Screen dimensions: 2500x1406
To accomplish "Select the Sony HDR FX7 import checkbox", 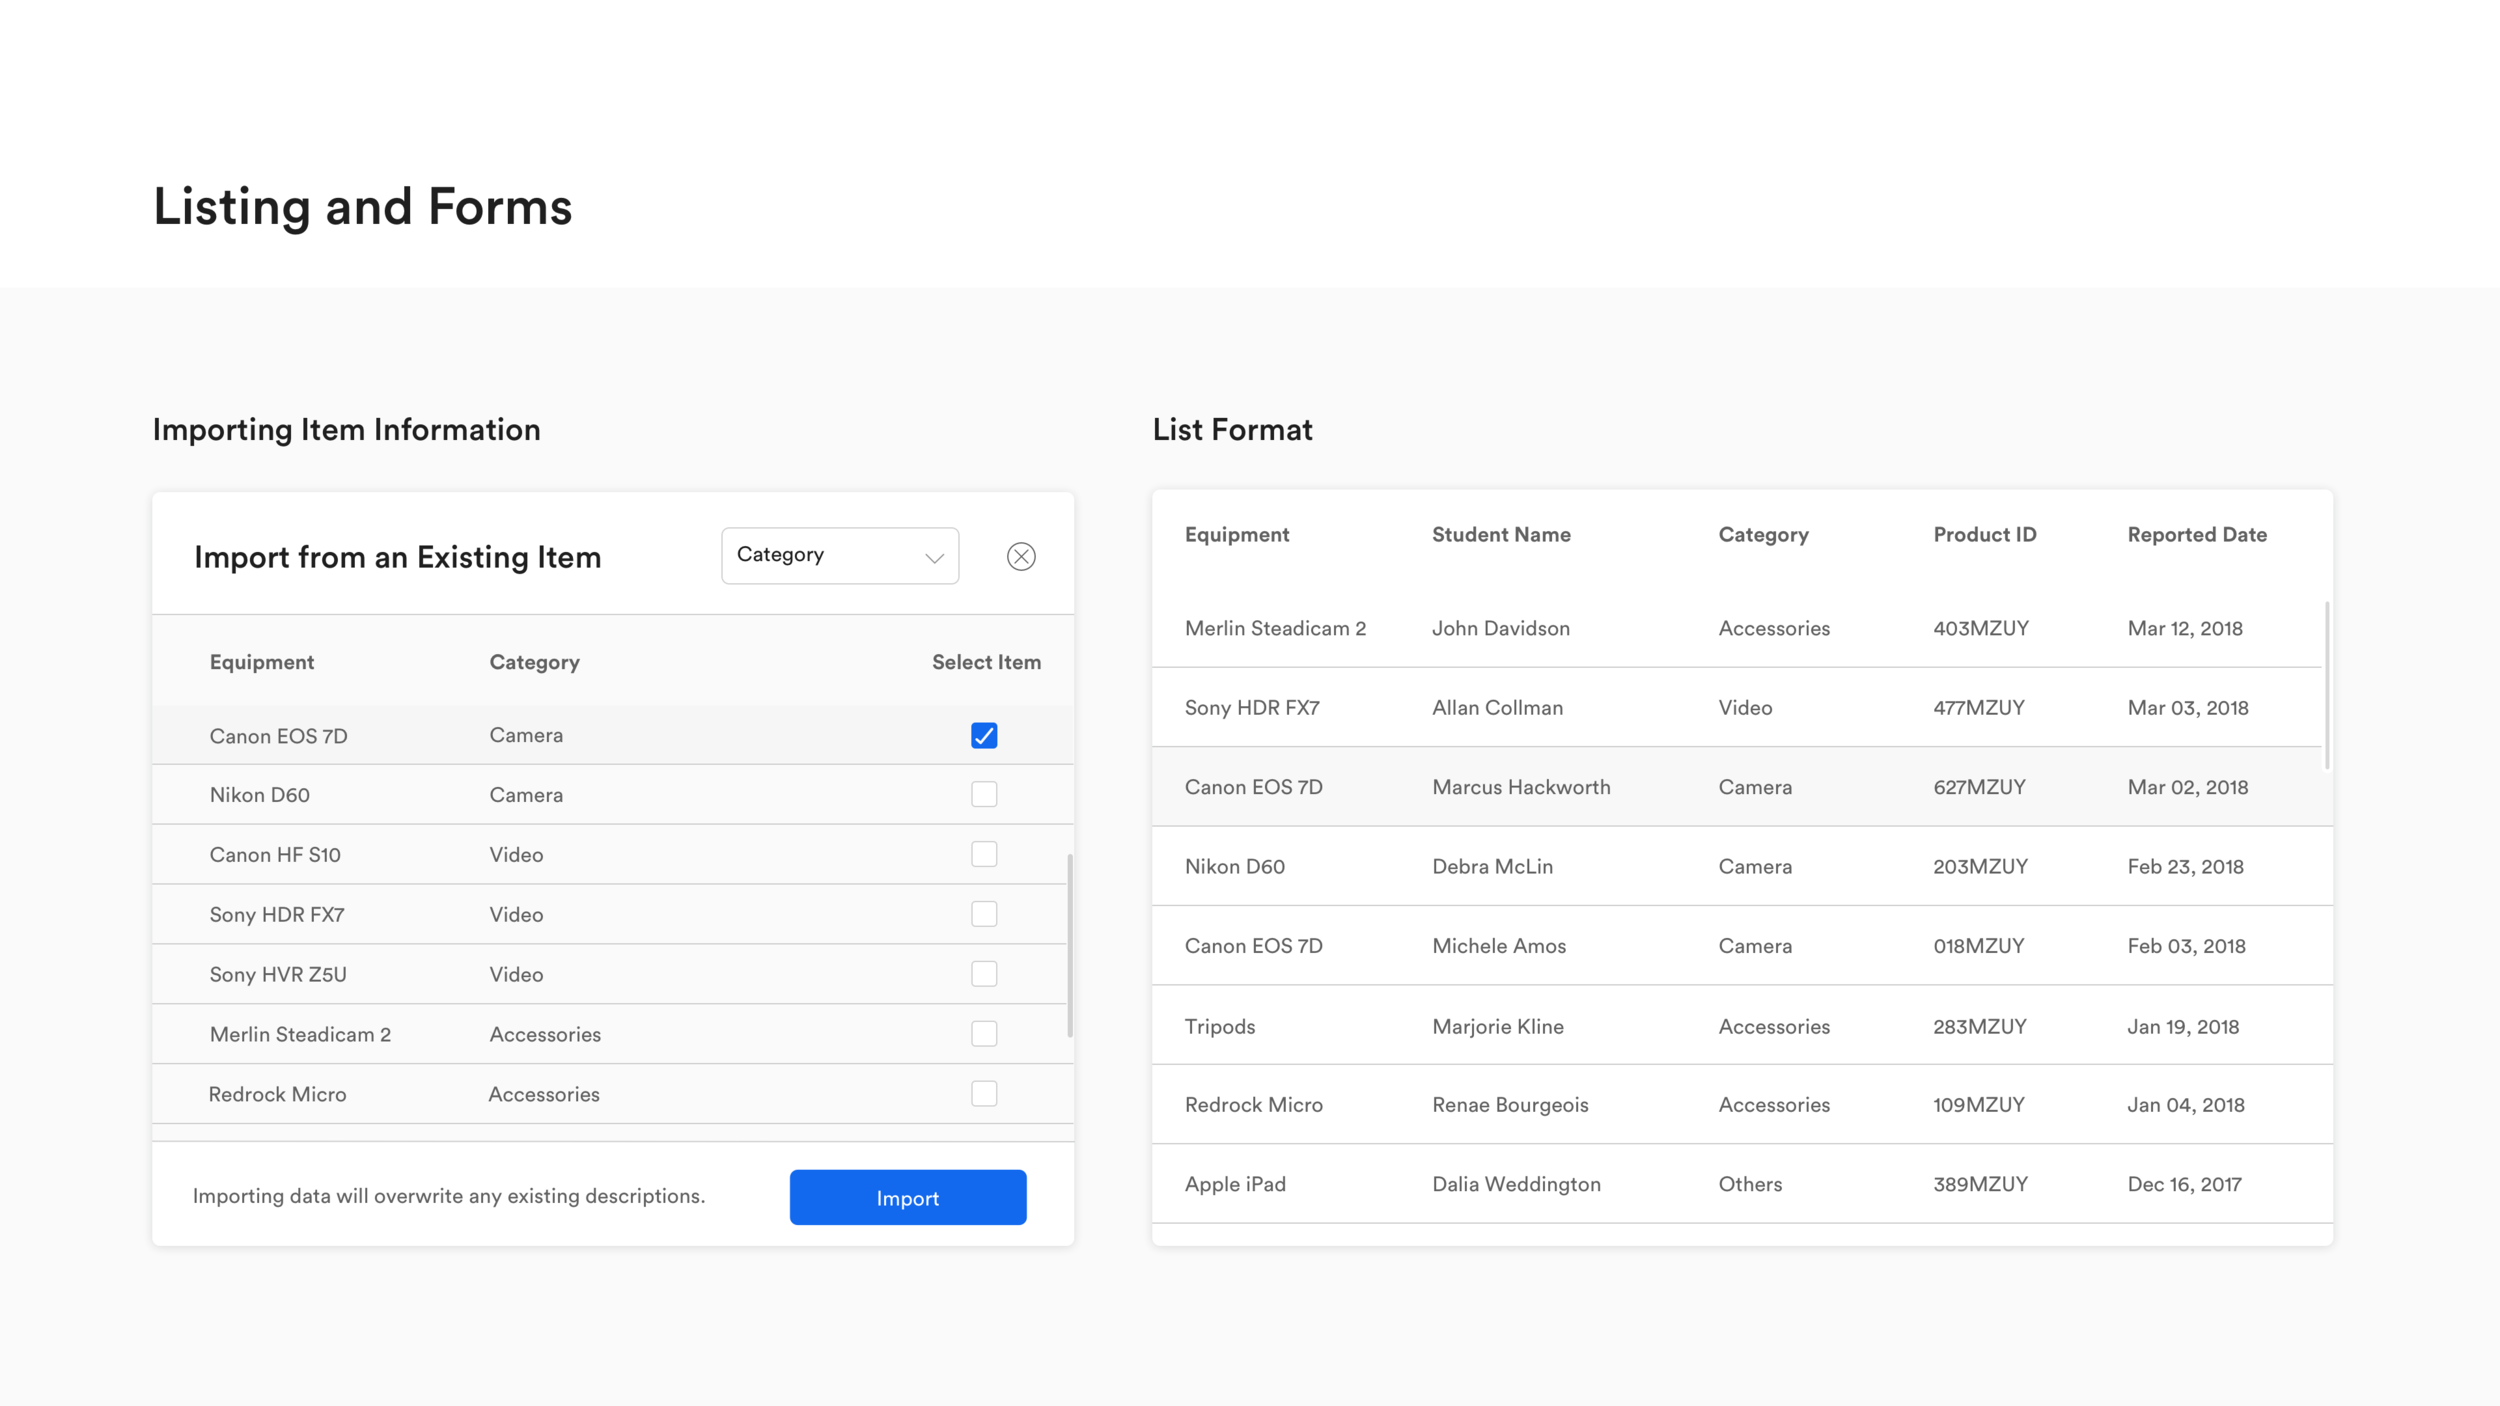I will click(x=984, y=914).
